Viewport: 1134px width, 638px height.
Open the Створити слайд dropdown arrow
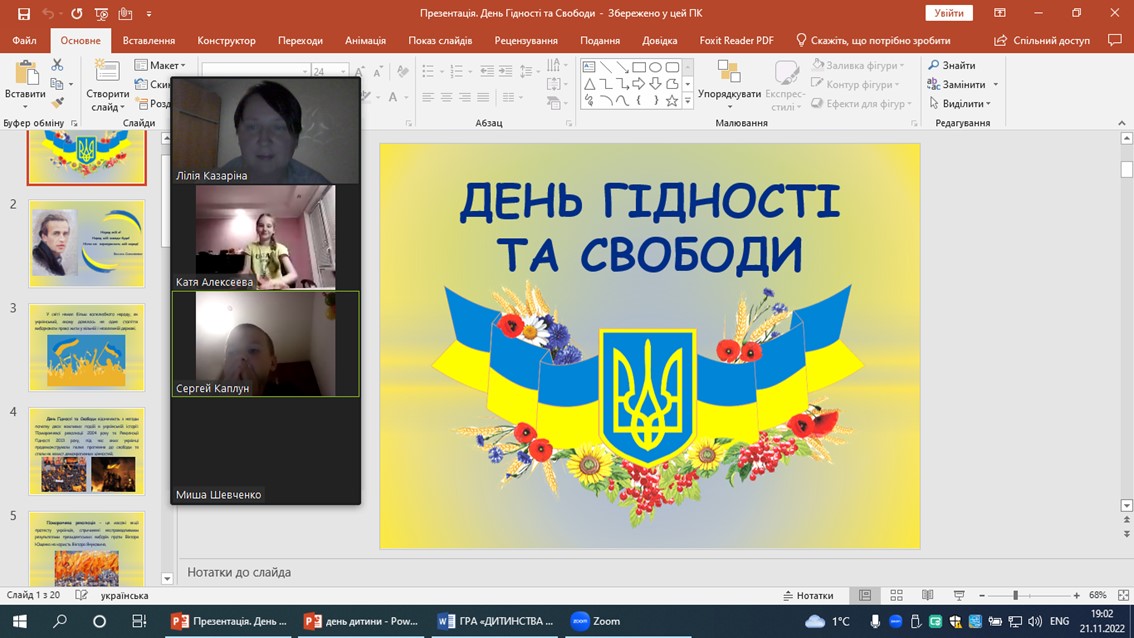click(122, 108)
